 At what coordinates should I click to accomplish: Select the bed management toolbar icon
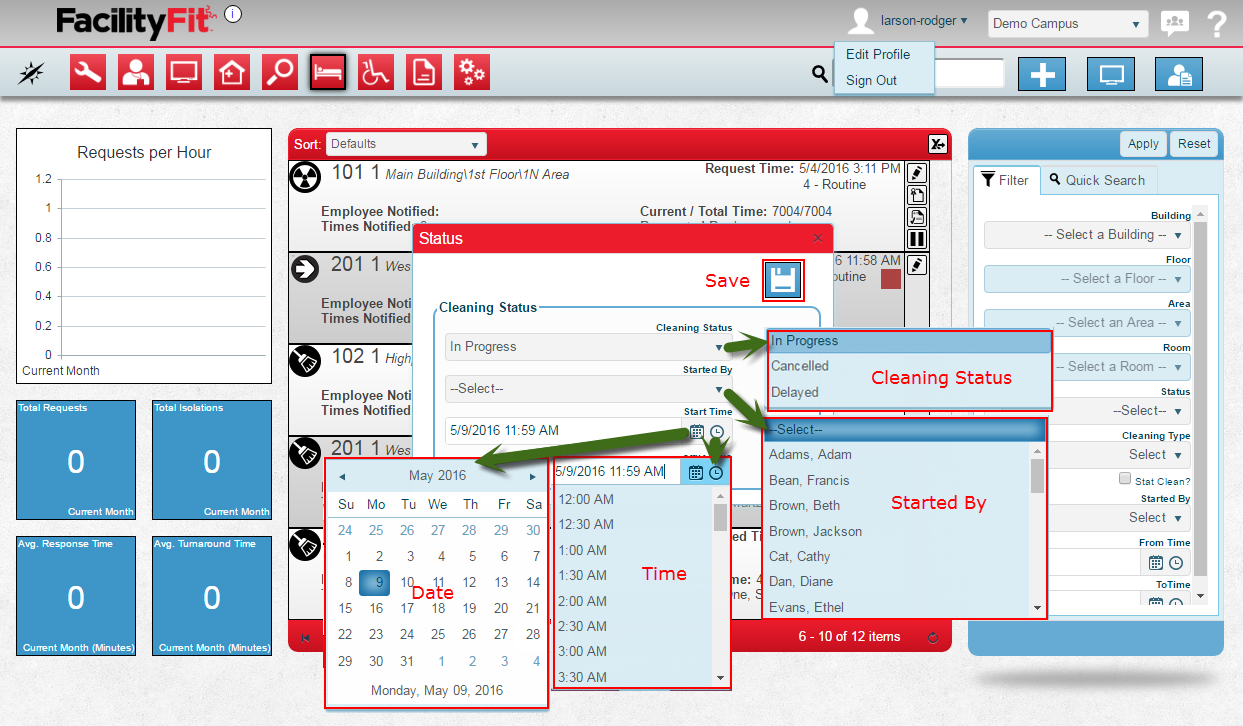tap(328, 72)
